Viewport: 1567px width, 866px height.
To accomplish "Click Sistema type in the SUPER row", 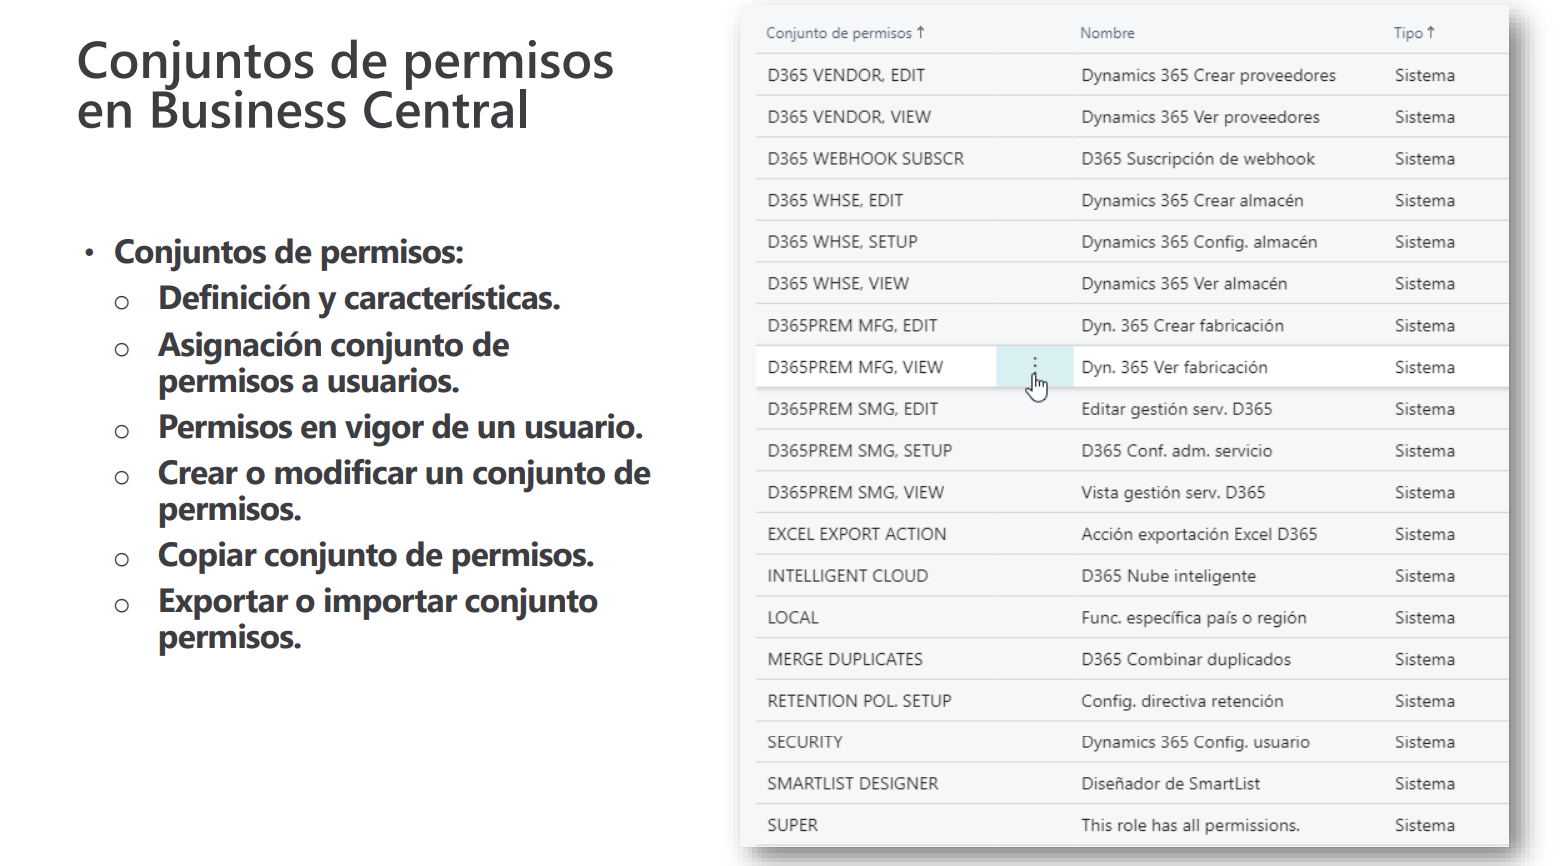I will (x=1425, y=825).
